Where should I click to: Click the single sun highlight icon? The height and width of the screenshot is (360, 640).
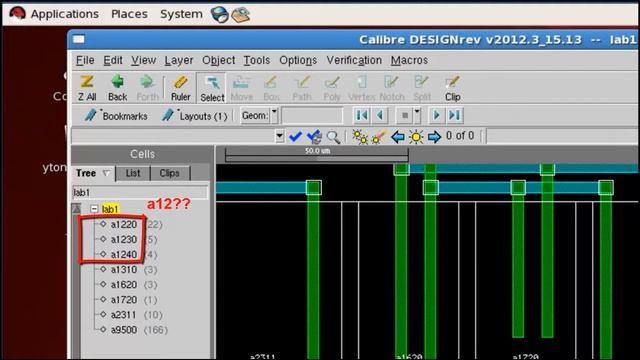click(416, 137)
